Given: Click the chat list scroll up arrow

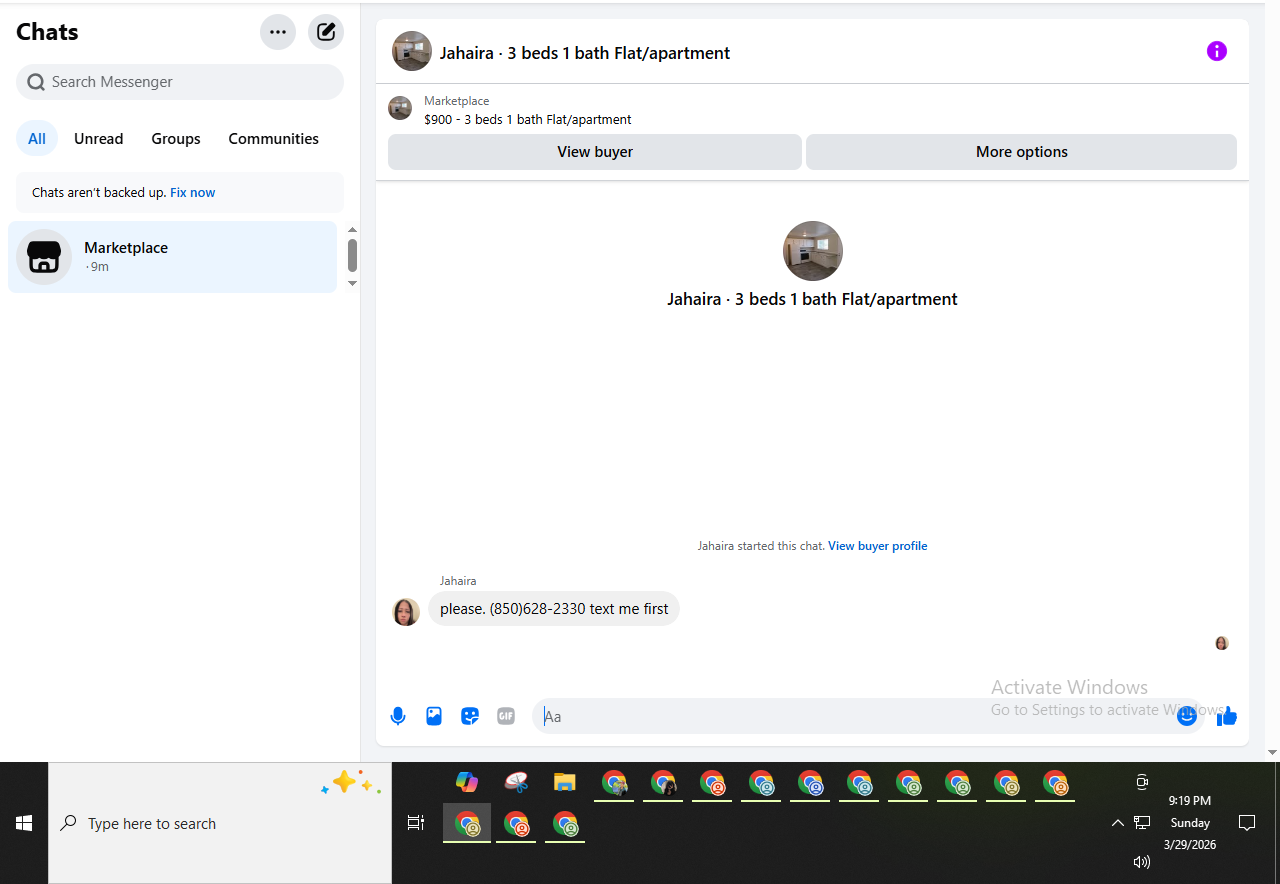Looking at the screenshot, I should tap(352, 230).
